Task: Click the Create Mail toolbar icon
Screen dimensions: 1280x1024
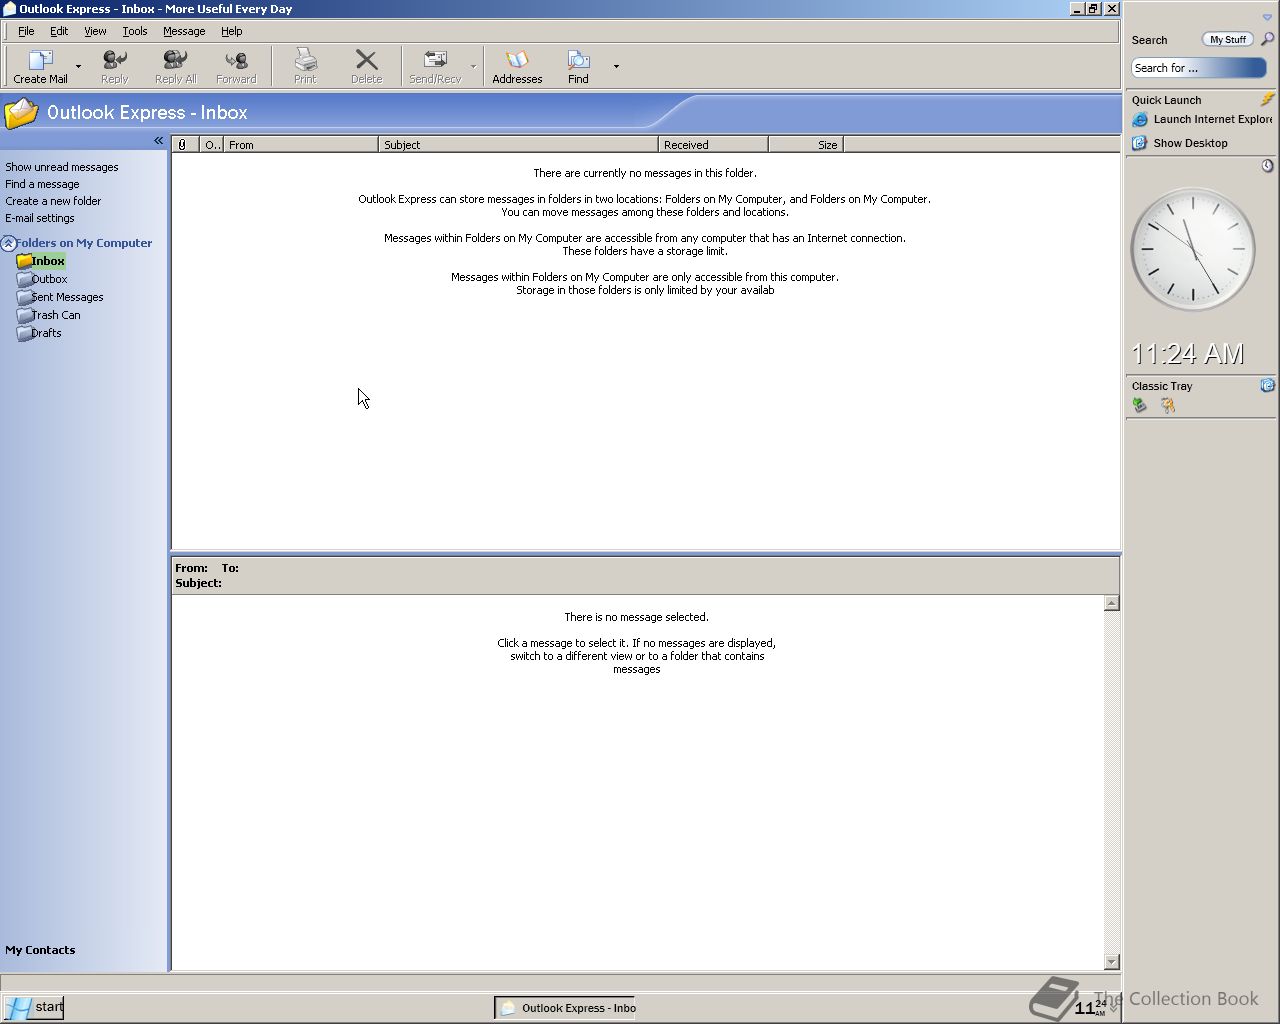Action: pyautogui.click(x=40, y=61)
